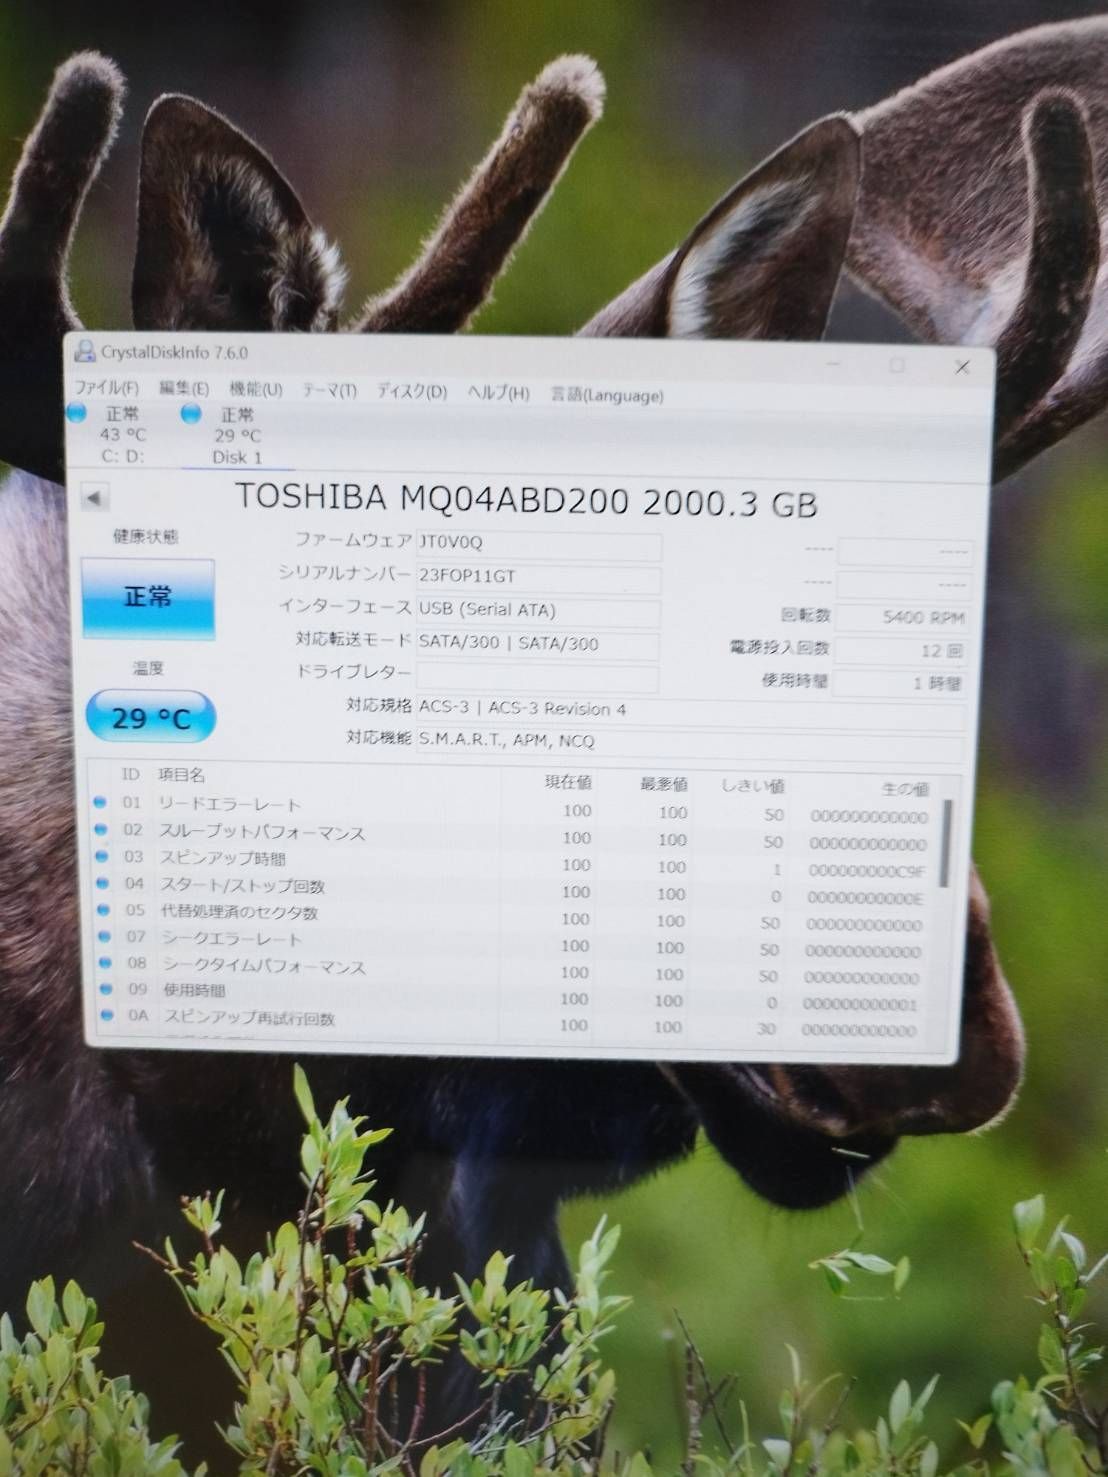Viewport: 1108px width, 1477px height.
Task: Maximize the CrystalDiskInfo window
Action: pyautogui.click(x=897, y=365)
